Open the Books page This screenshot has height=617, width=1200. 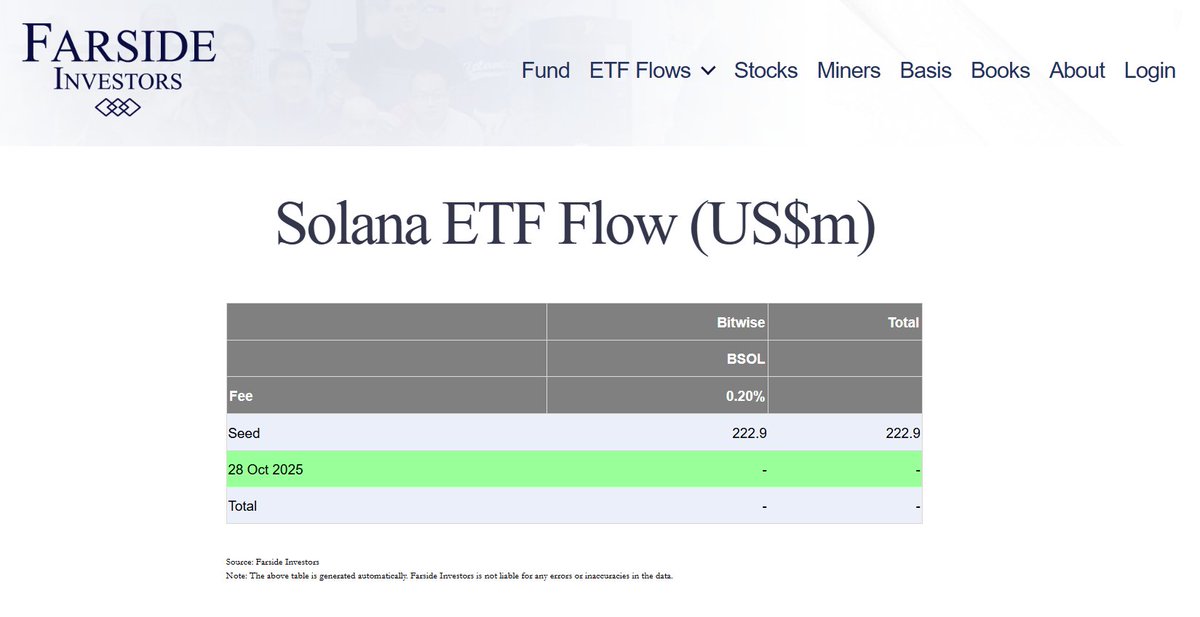(1000, 71)
